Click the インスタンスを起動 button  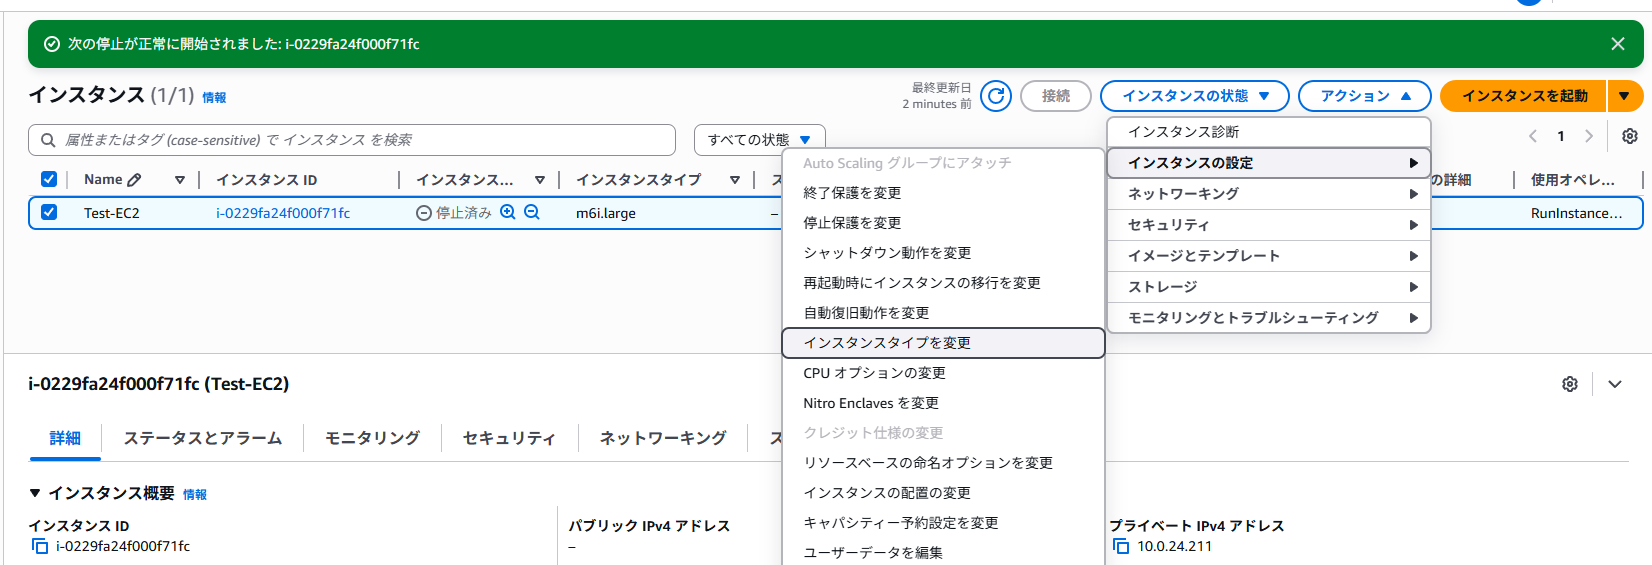coord(1523,96)
